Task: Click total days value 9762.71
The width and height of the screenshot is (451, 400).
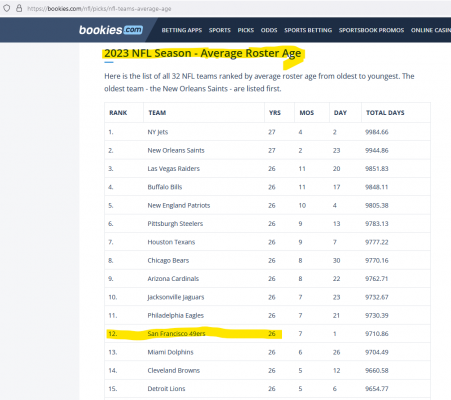Action: (x=377, y=279)
